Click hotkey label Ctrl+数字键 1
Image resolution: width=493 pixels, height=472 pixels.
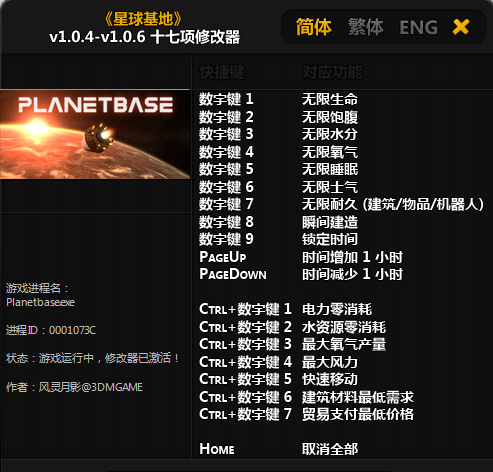click(245, 309)
